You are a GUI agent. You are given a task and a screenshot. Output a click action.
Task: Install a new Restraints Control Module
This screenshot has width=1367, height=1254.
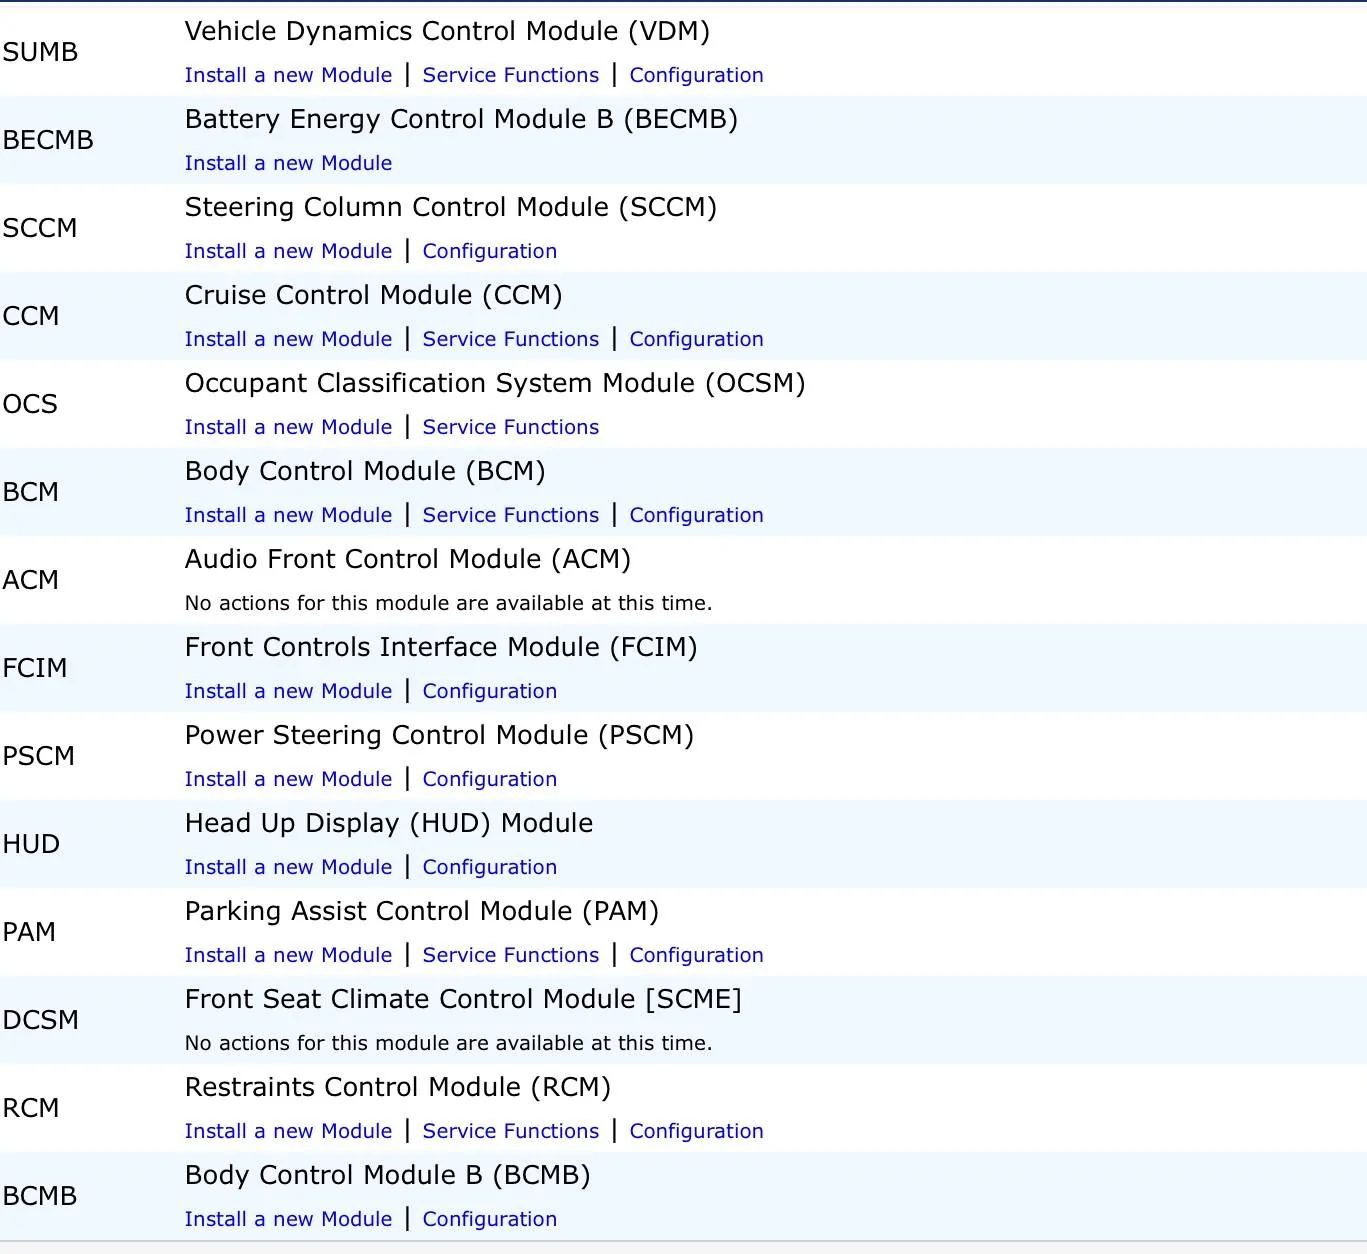(x=288, y=1131)
